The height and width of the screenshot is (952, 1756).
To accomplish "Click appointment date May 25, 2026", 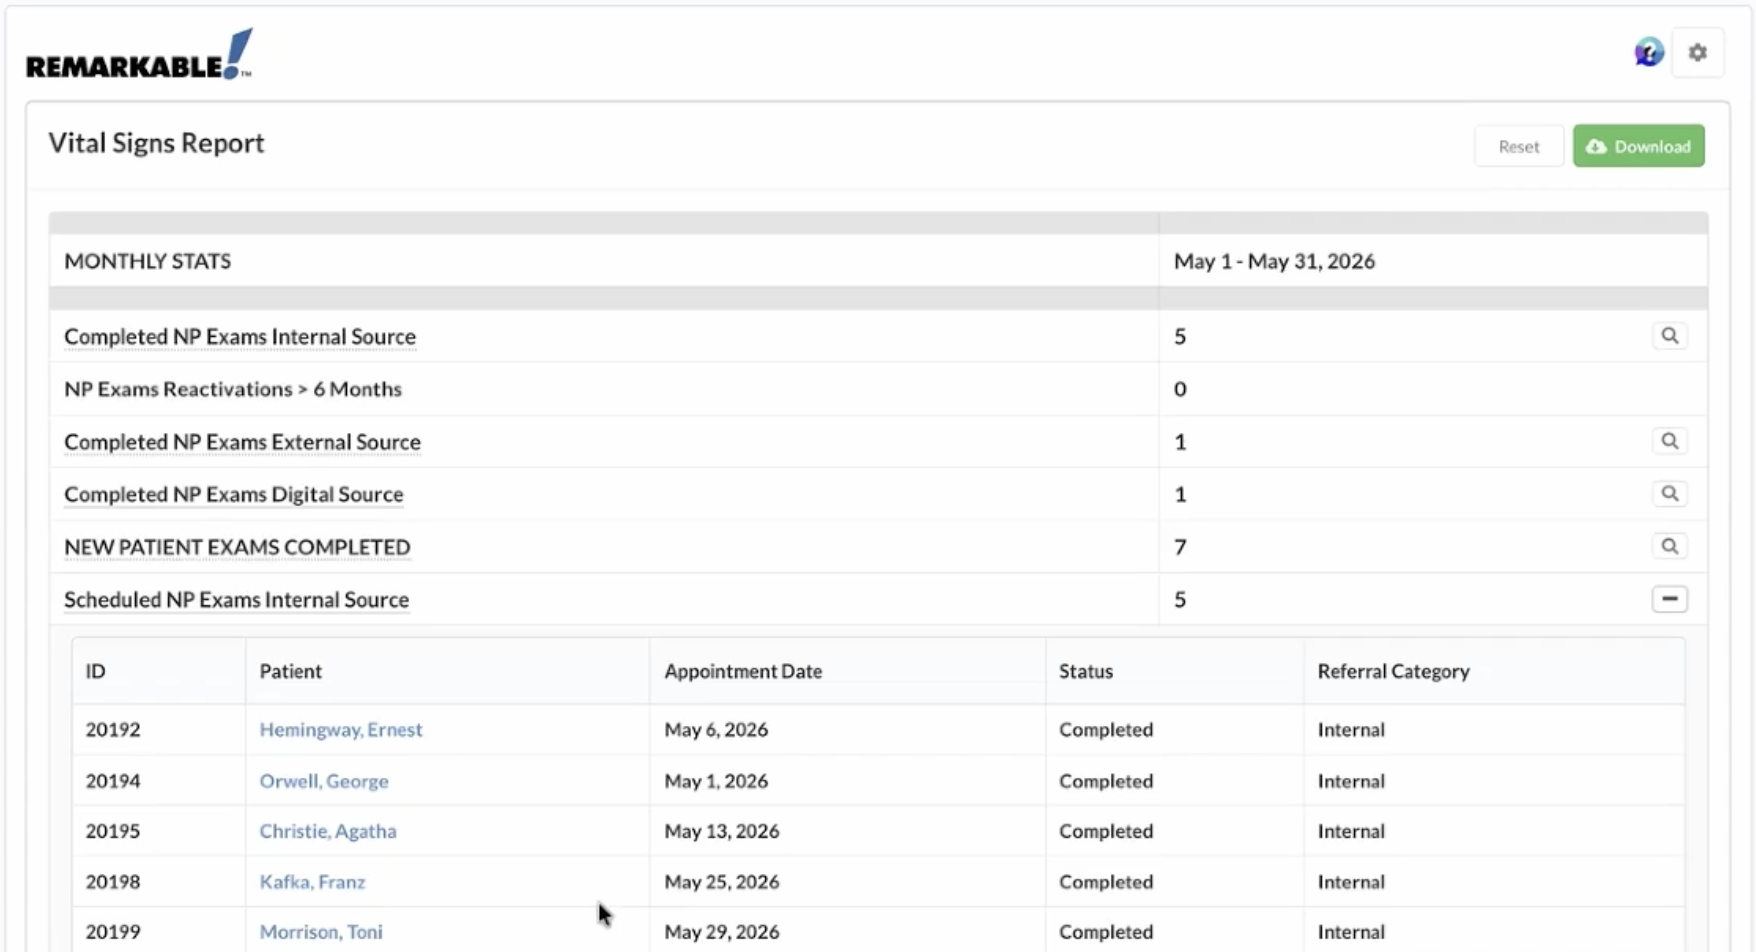I will tap(722, 882).
